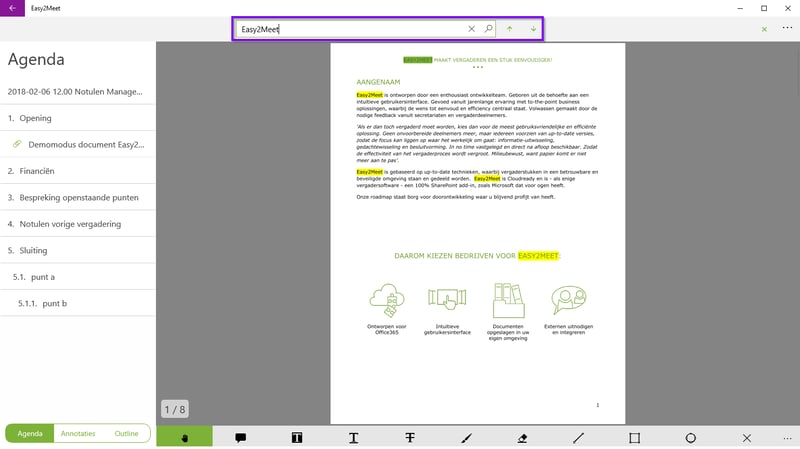Jump to next search result
Image resolution: width=800 pixels, height=449 pixels.
533,29
